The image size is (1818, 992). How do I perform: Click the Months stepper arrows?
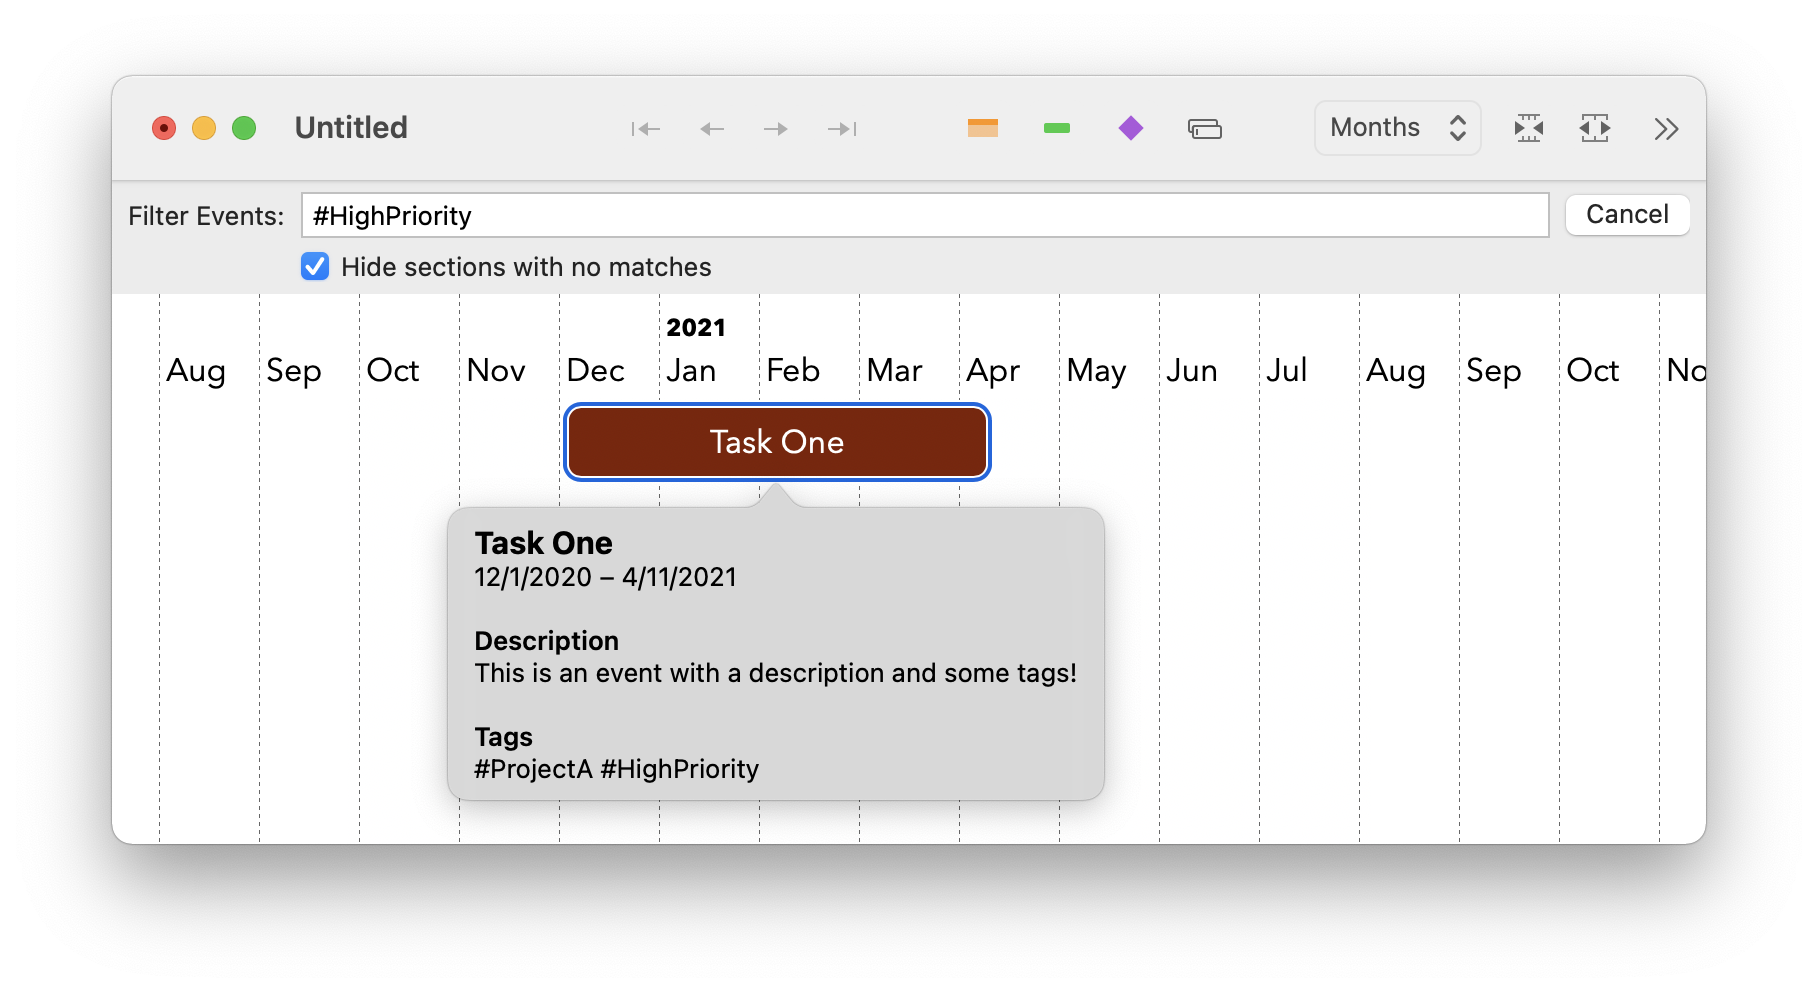[1458, 127]
